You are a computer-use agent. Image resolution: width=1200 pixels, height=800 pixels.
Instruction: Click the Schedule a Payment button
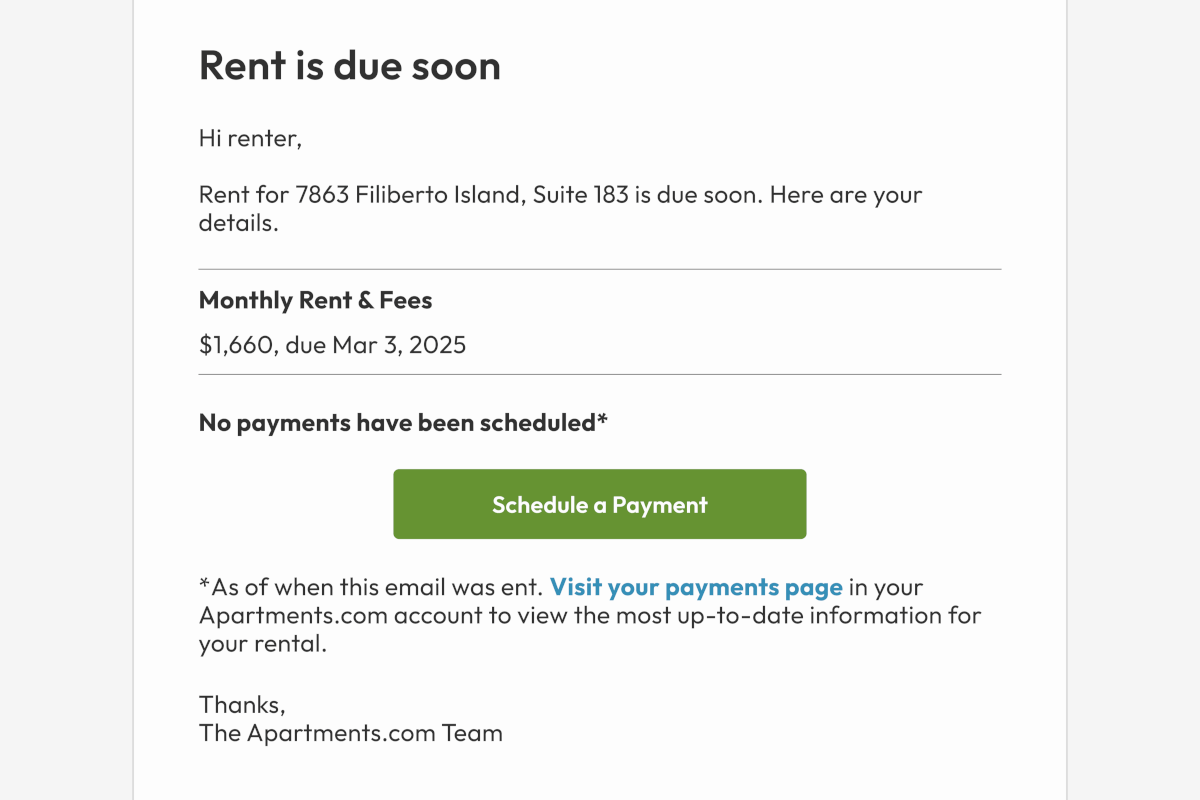point(599,504)
